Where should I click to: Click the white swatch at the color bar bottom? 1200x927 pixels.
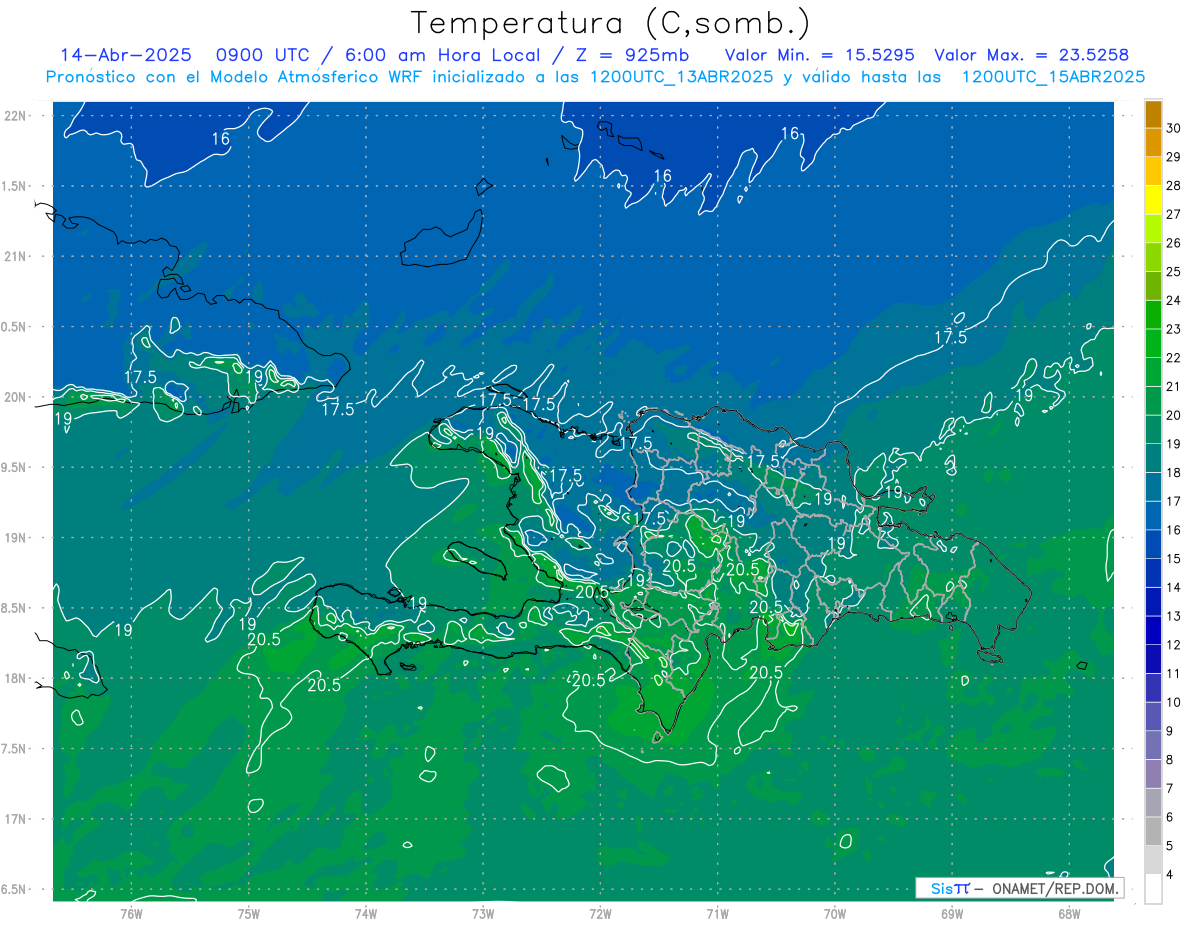(1153, 889)
